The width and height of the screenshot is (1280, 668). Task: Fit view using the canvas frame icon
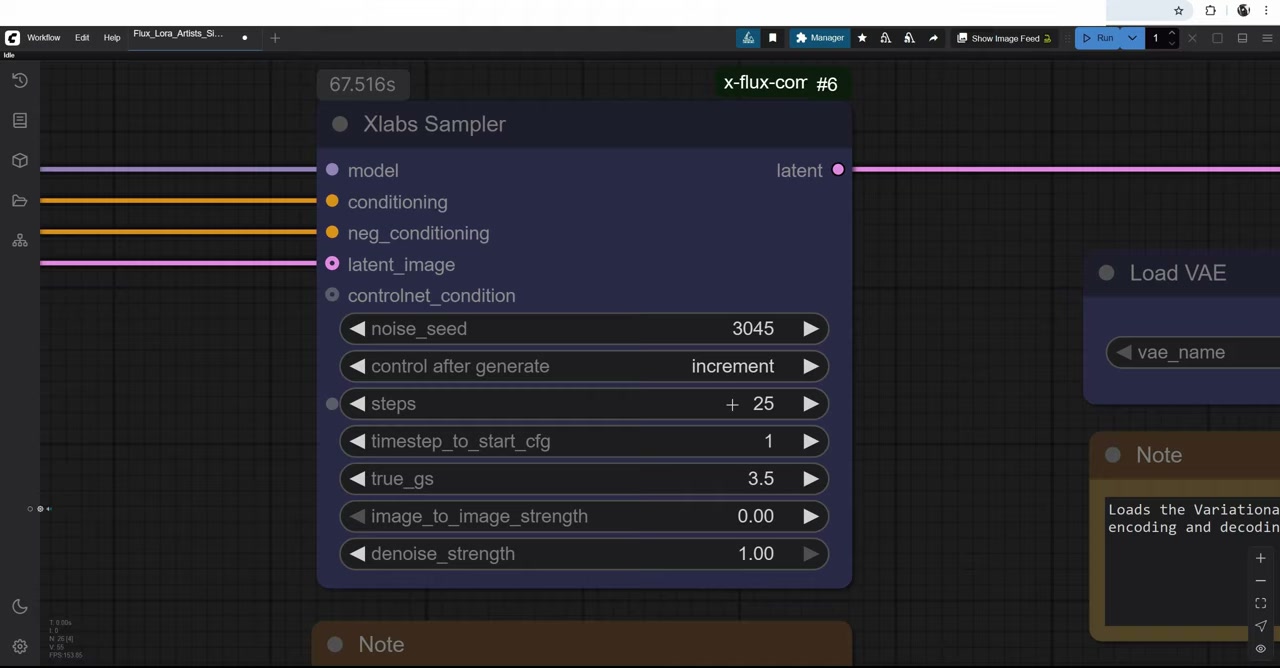[1260, 603]
